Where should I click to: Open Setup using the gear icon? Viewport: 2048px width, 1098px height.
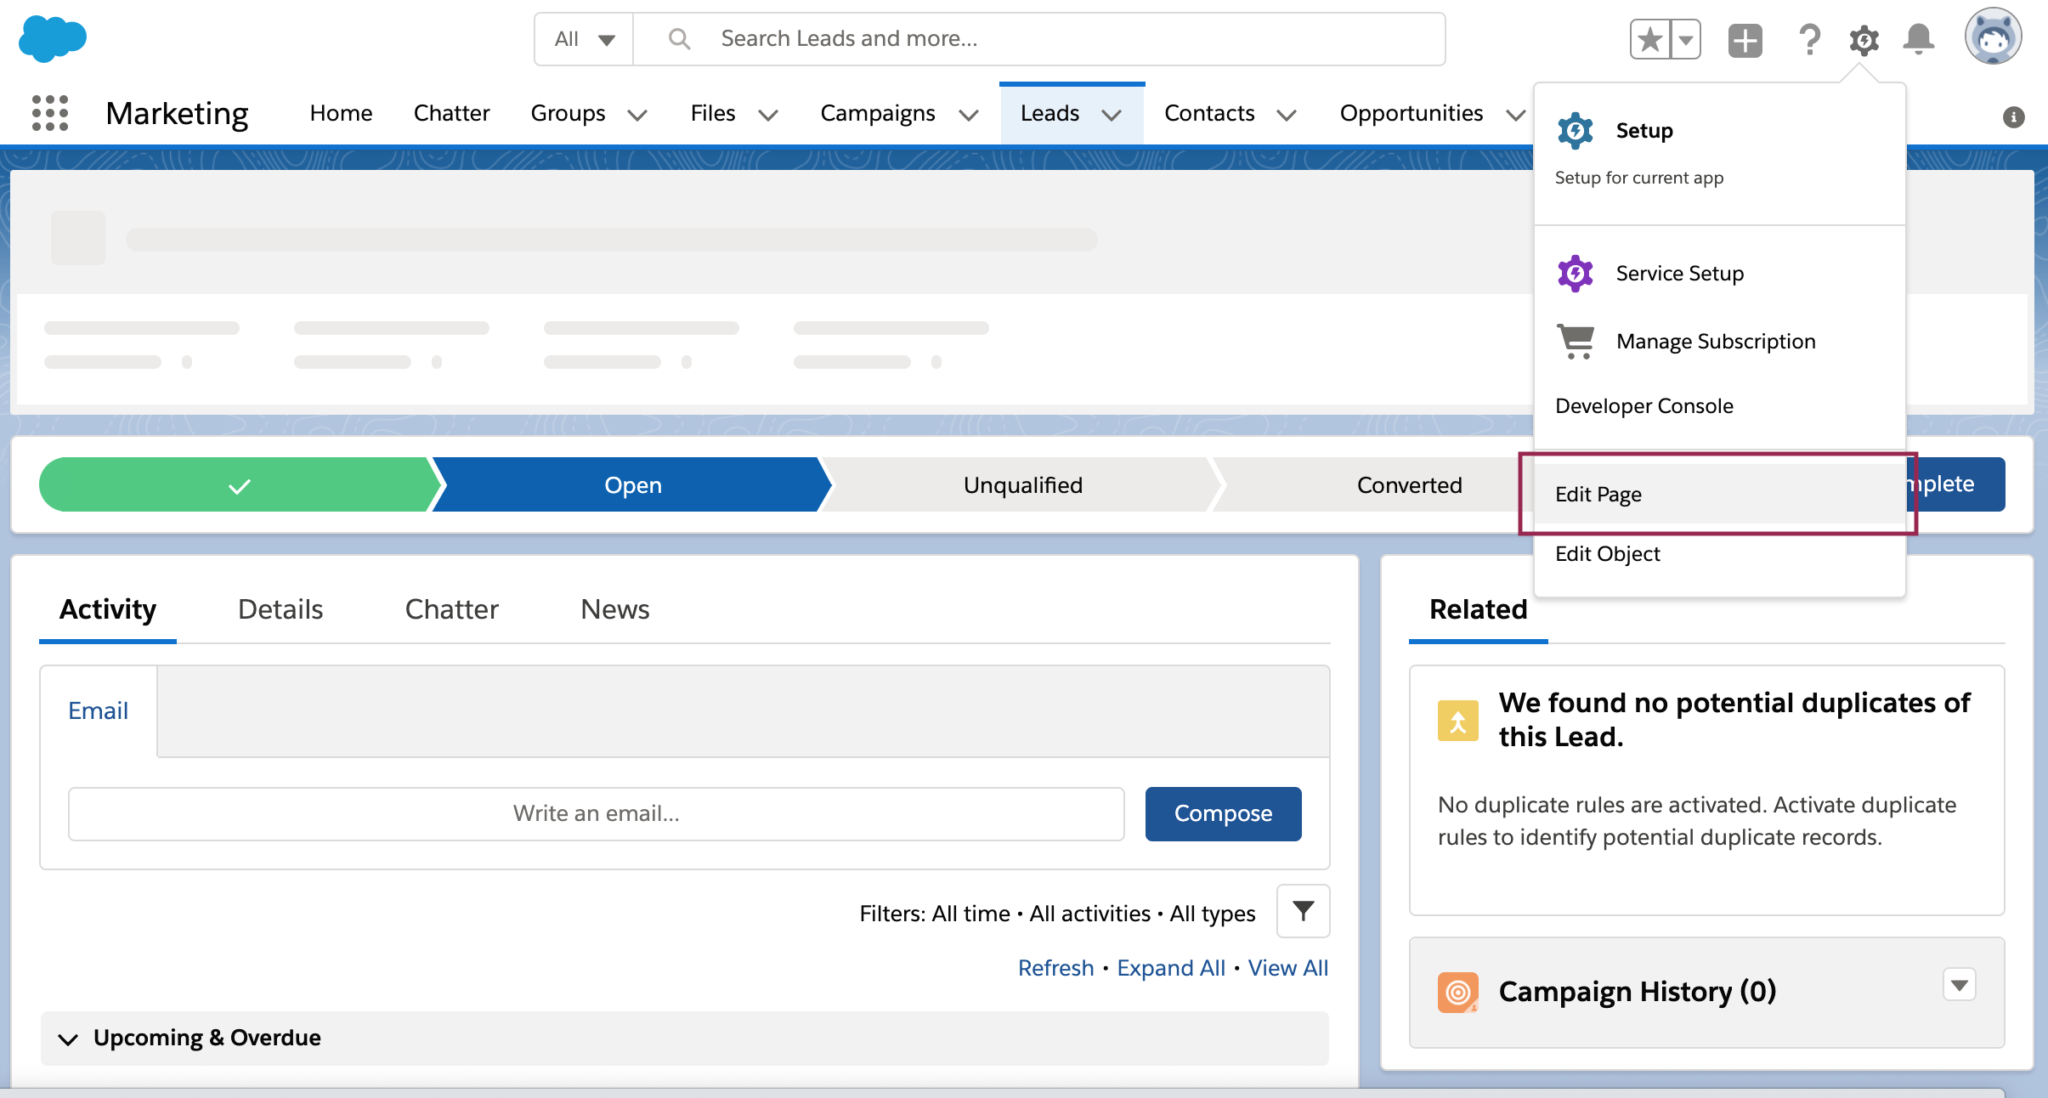click(x=1863, y=39)
